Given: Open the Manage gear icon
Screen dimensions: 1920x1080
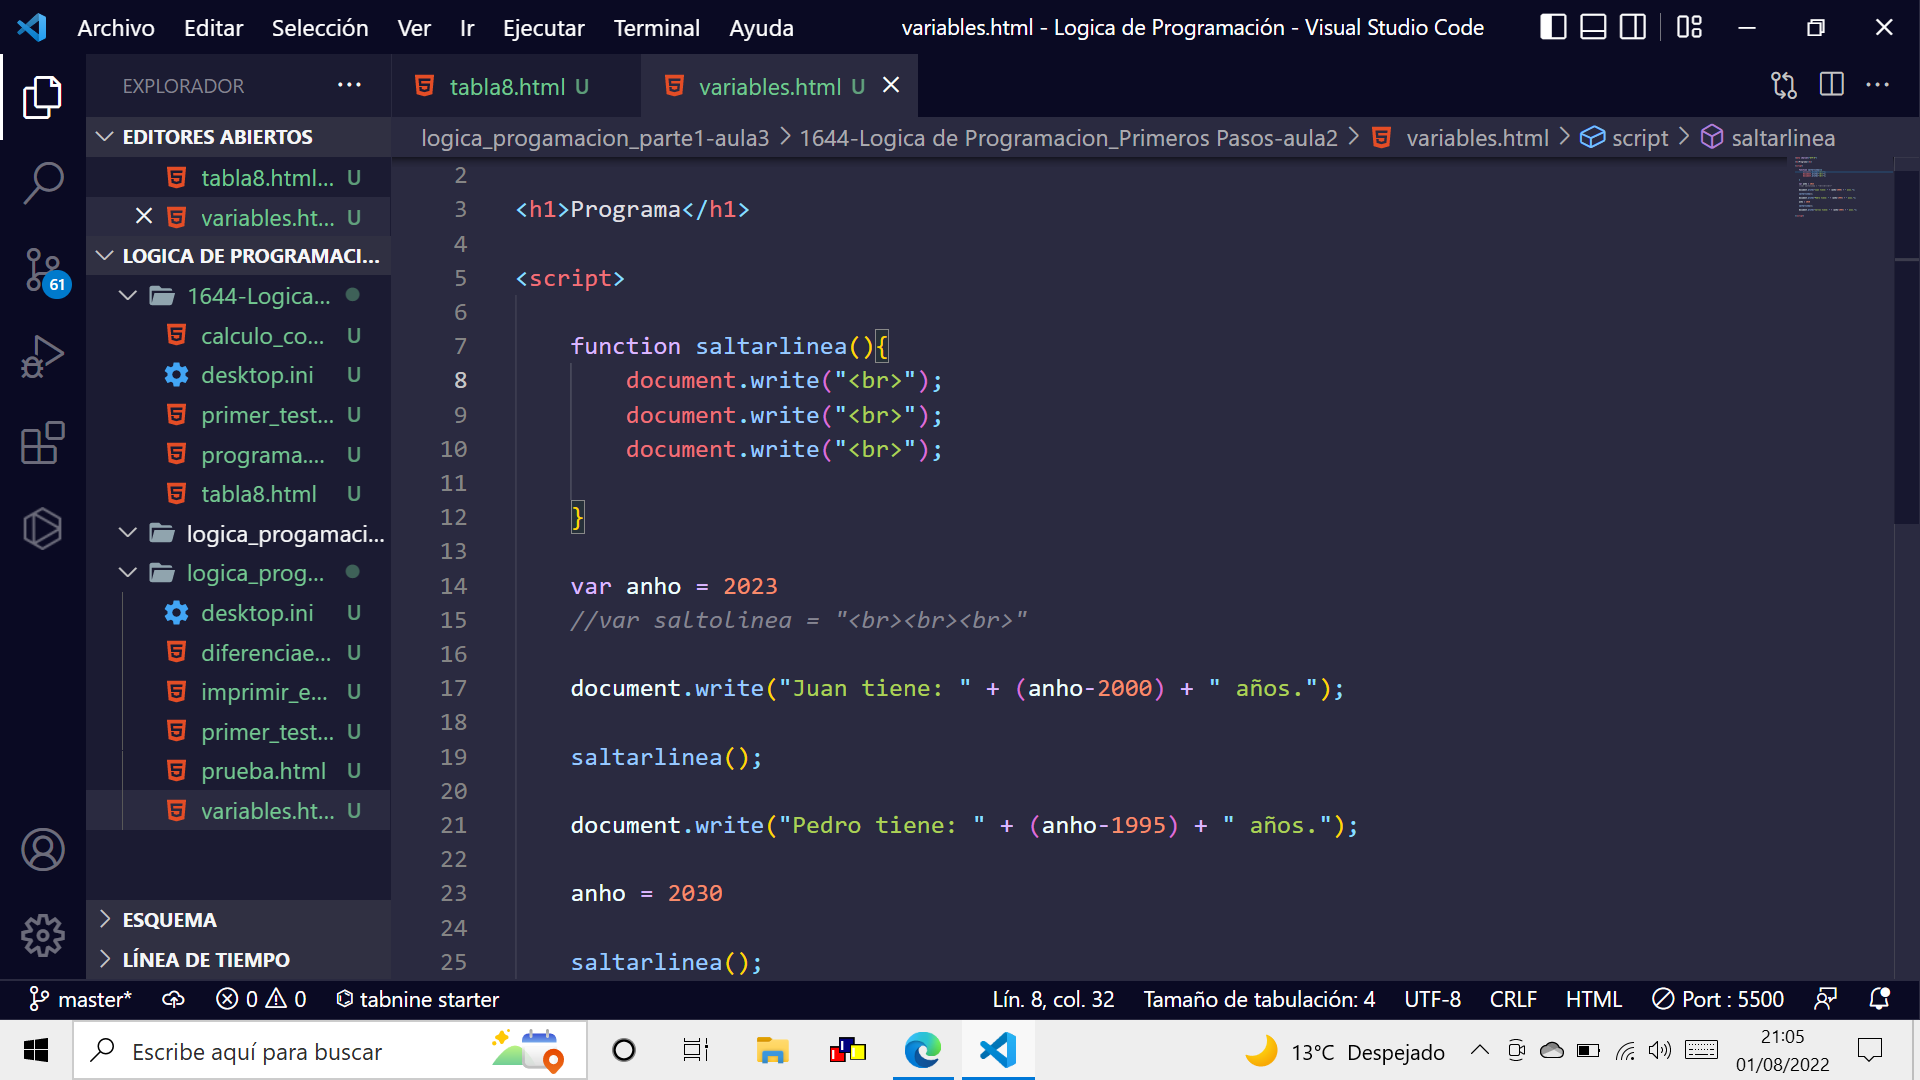Looking at the screenshot, I should pyautogui.click(x=42, y=936).
